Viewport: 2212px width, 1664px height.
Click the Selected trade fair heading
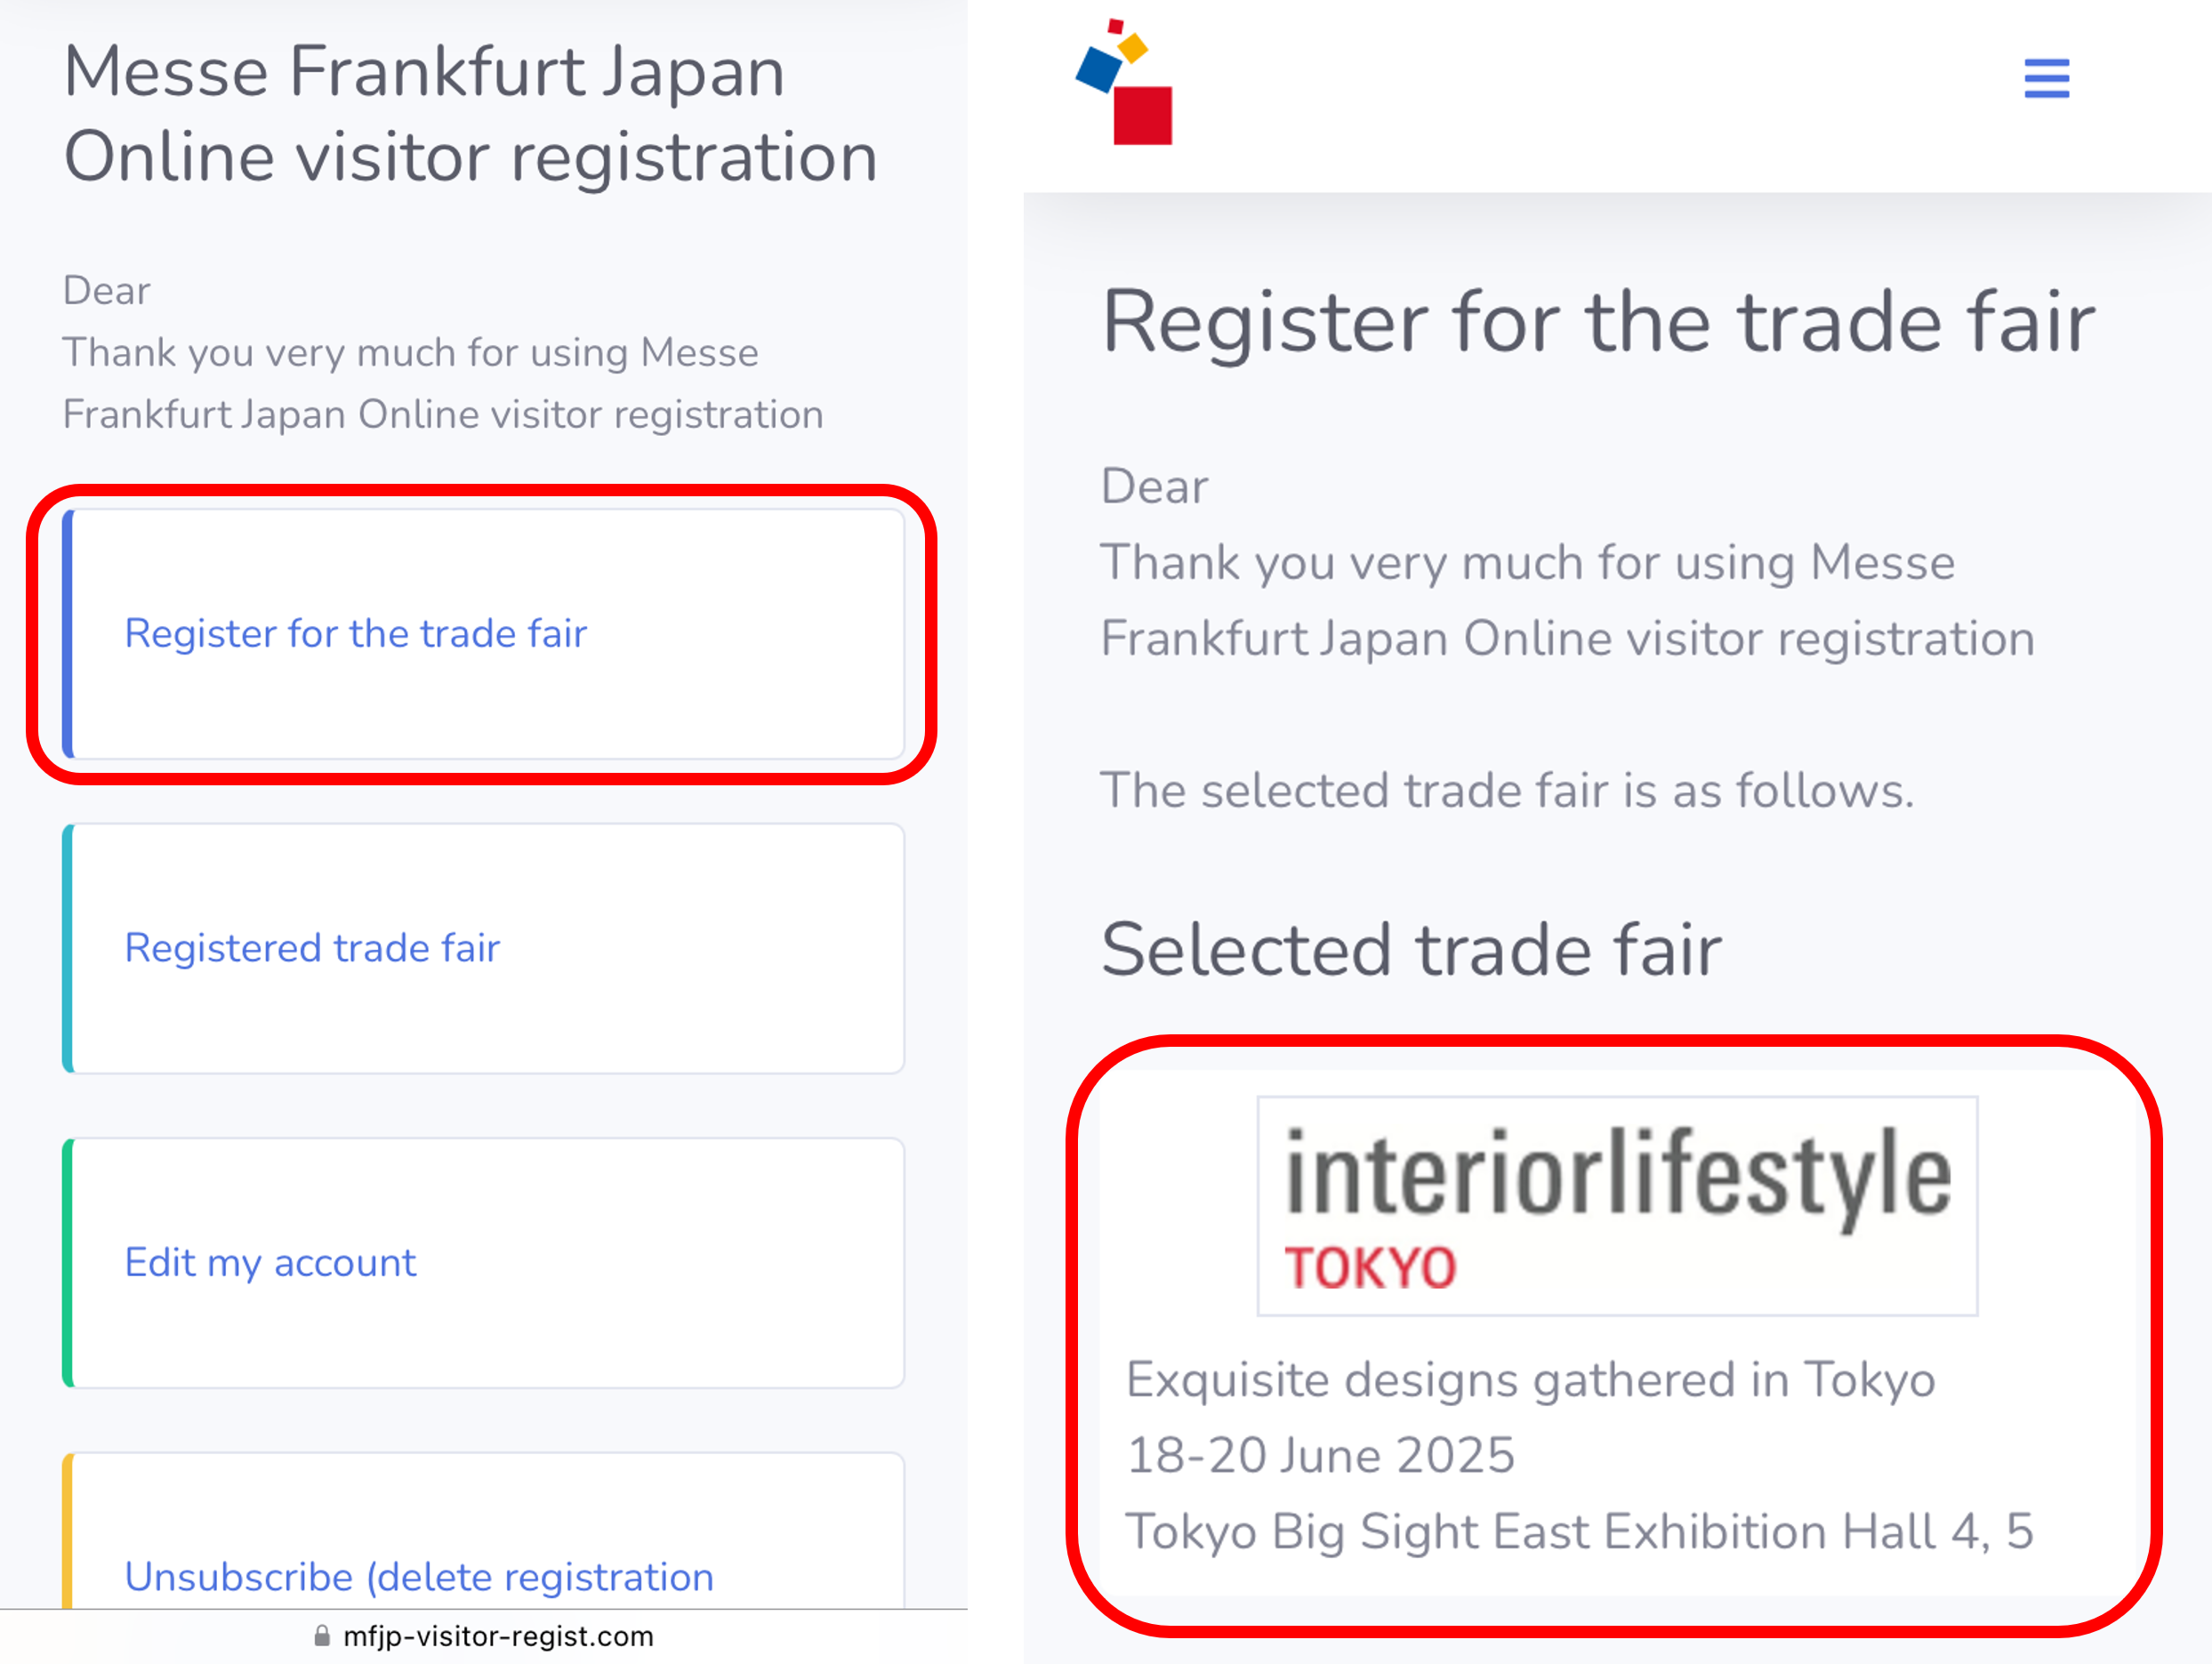pyautogui.click(x=1411, y=949)
